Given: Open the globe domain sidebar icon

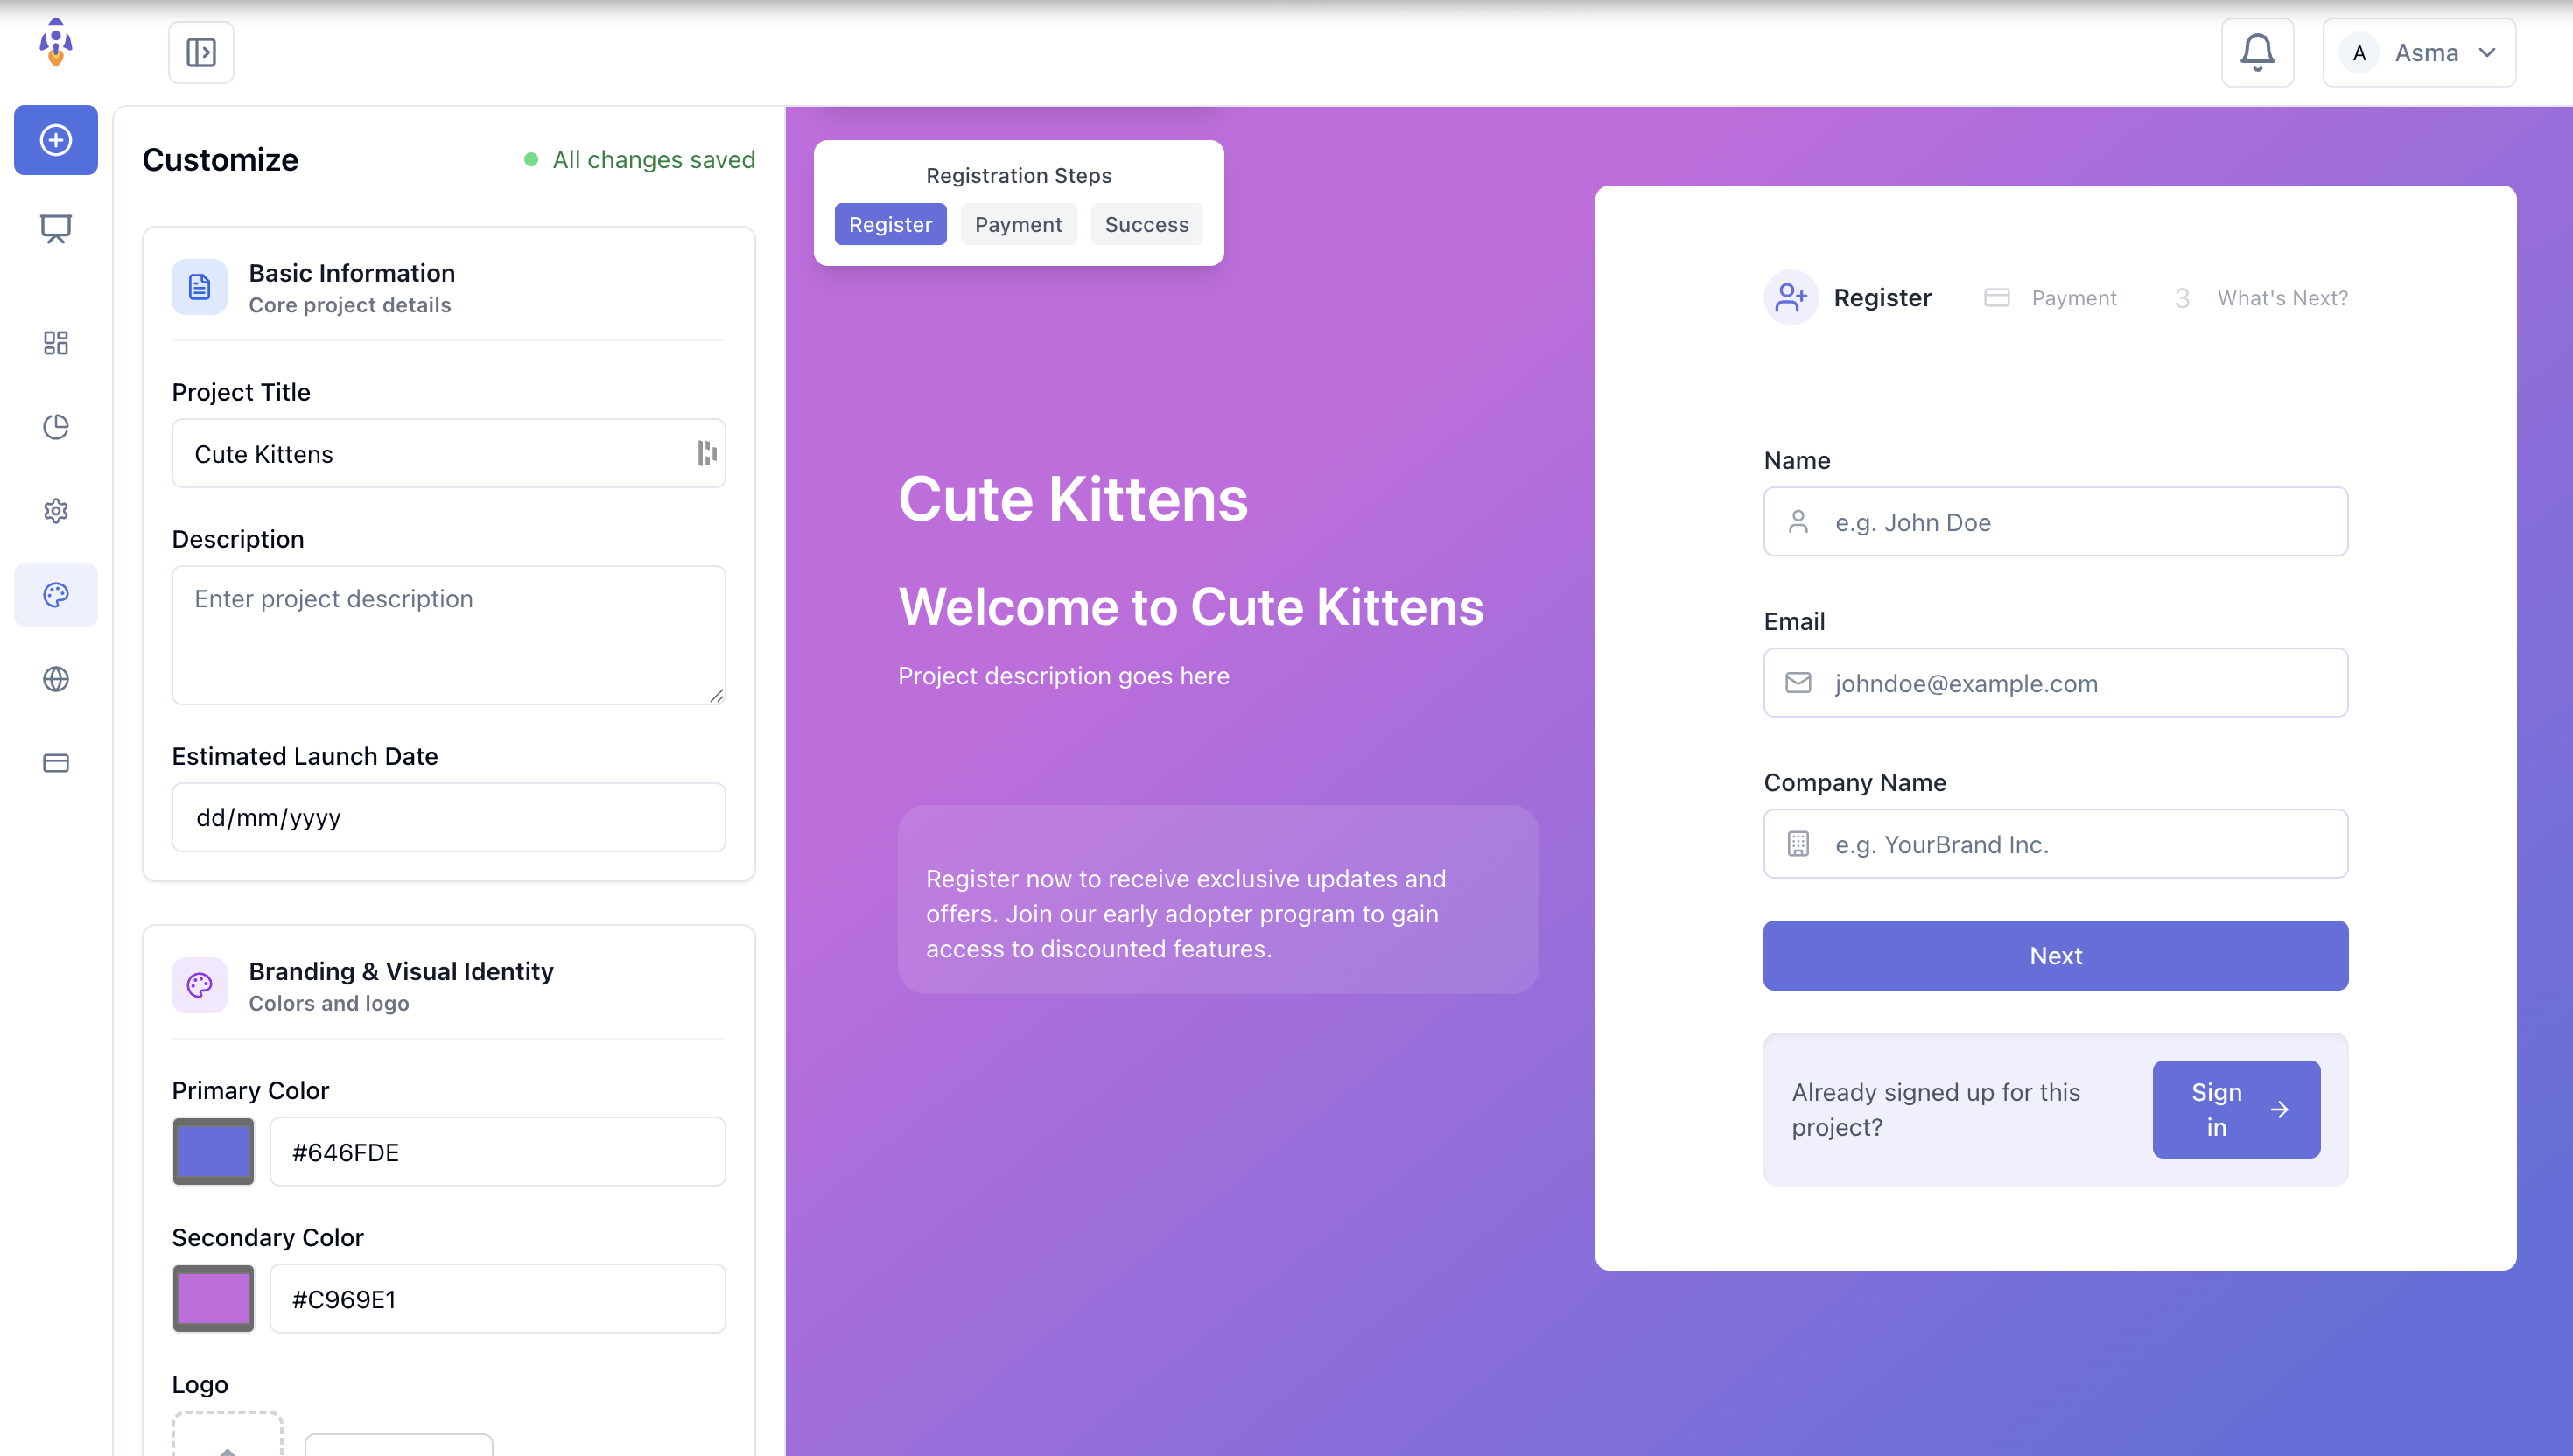Looking at the screenshot, I should (x=56, y=679).
